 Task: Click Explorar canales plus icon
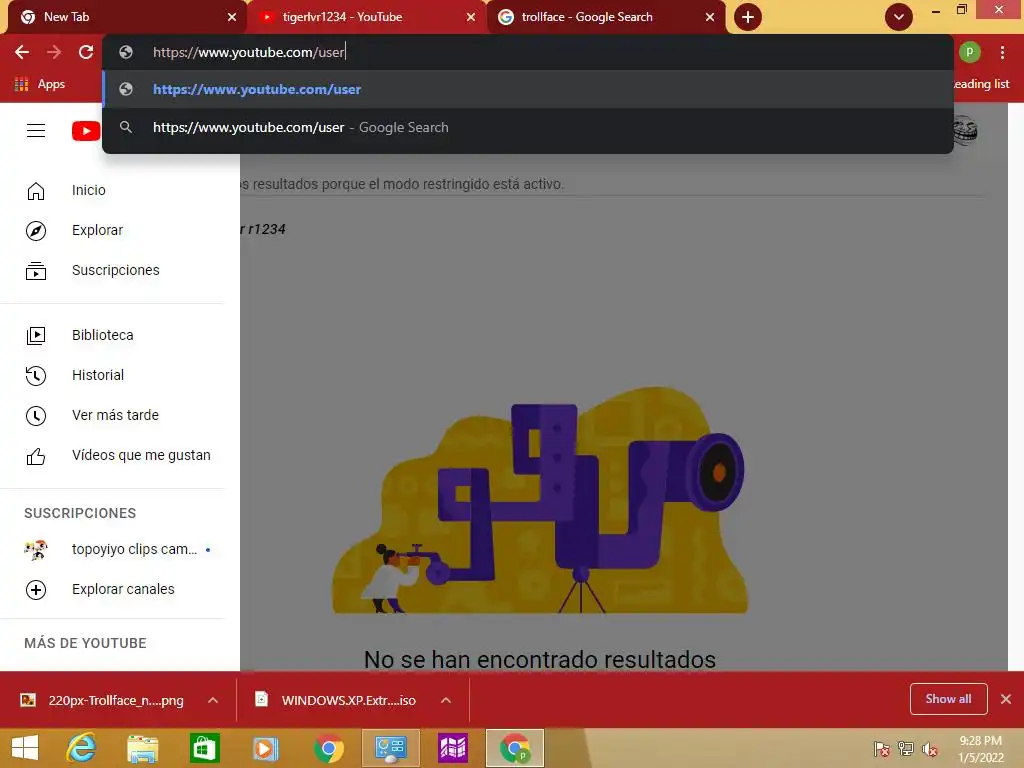(36, 590)
